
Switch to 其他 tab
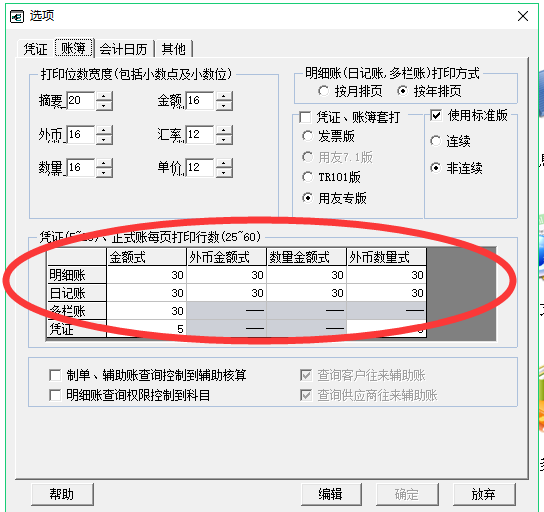[x=173, y=49]
